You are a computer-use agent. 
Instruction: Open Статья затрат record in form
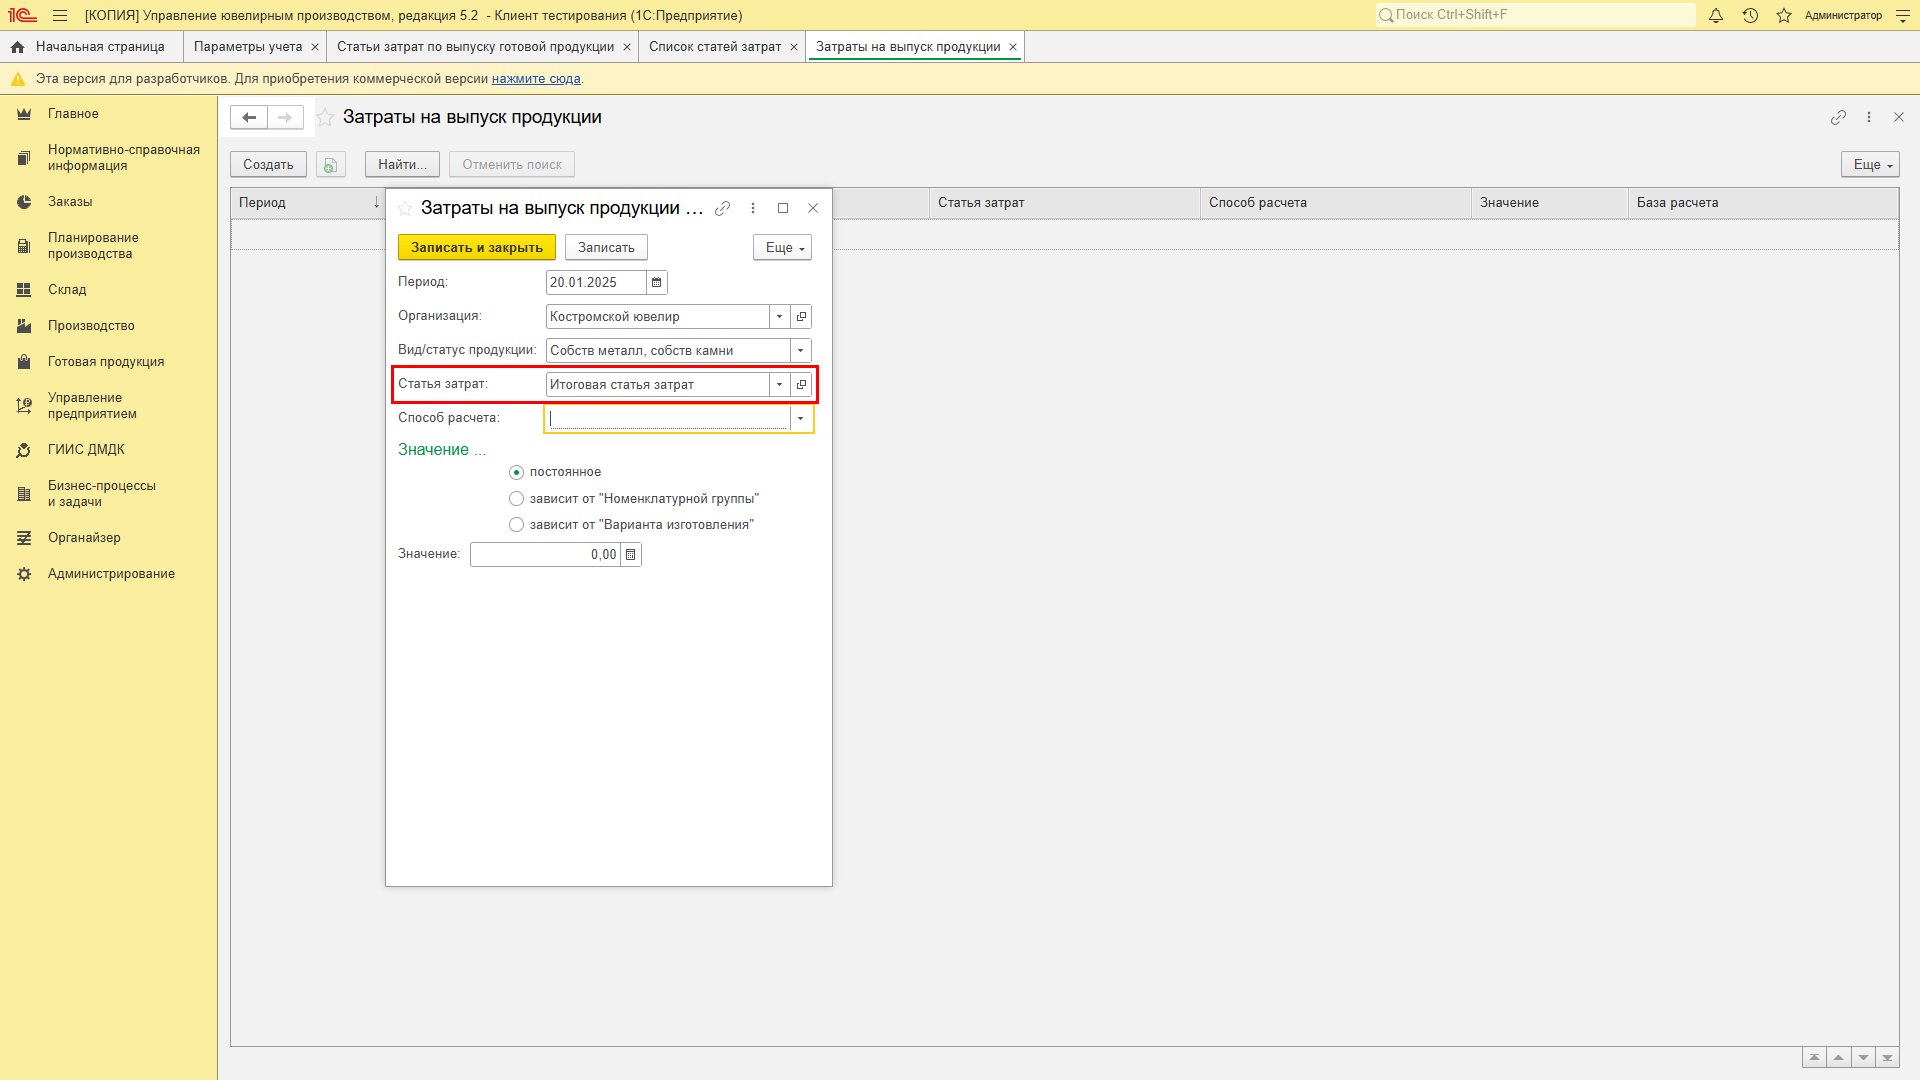[801, 385]
